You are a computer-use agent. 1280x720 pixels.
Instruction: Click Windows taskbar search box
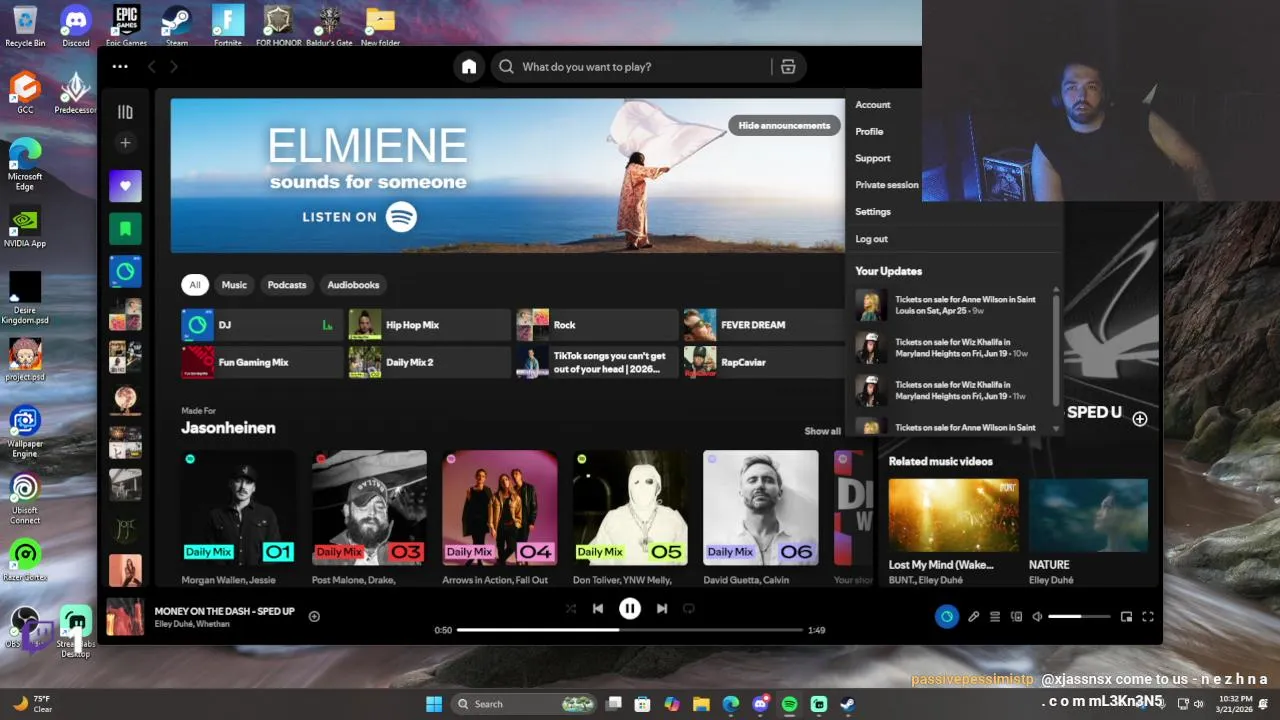click(x=525, y=704)
